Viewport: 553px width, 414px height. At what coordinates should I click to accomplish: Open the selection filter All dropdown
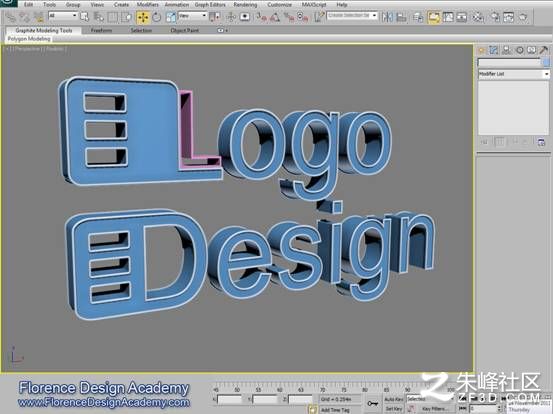click(x=63, y=16)
